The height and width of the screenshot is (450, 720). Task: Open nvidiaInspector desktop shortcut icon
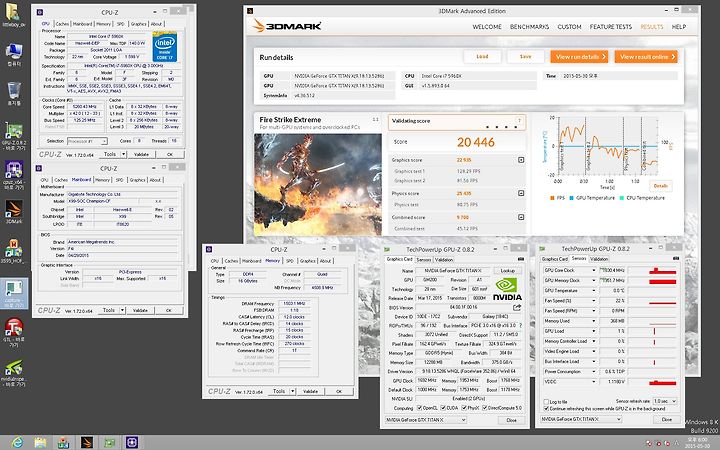pyautogui.click(x=14, y=368)
